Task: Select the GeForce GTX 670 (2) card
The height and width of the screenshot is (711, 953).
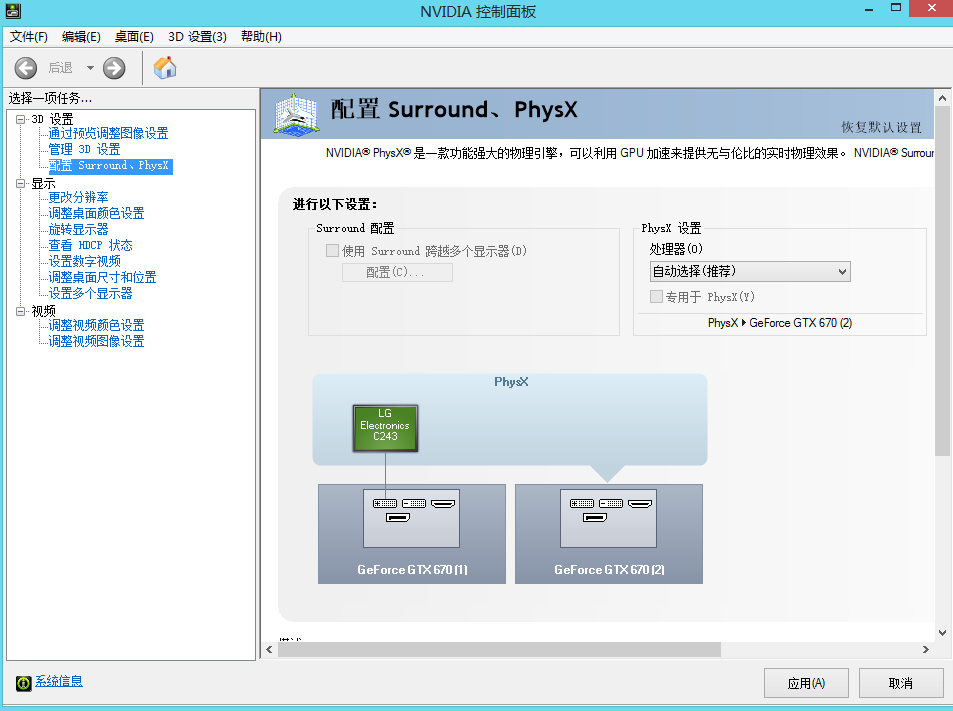Action: (608, 534)
